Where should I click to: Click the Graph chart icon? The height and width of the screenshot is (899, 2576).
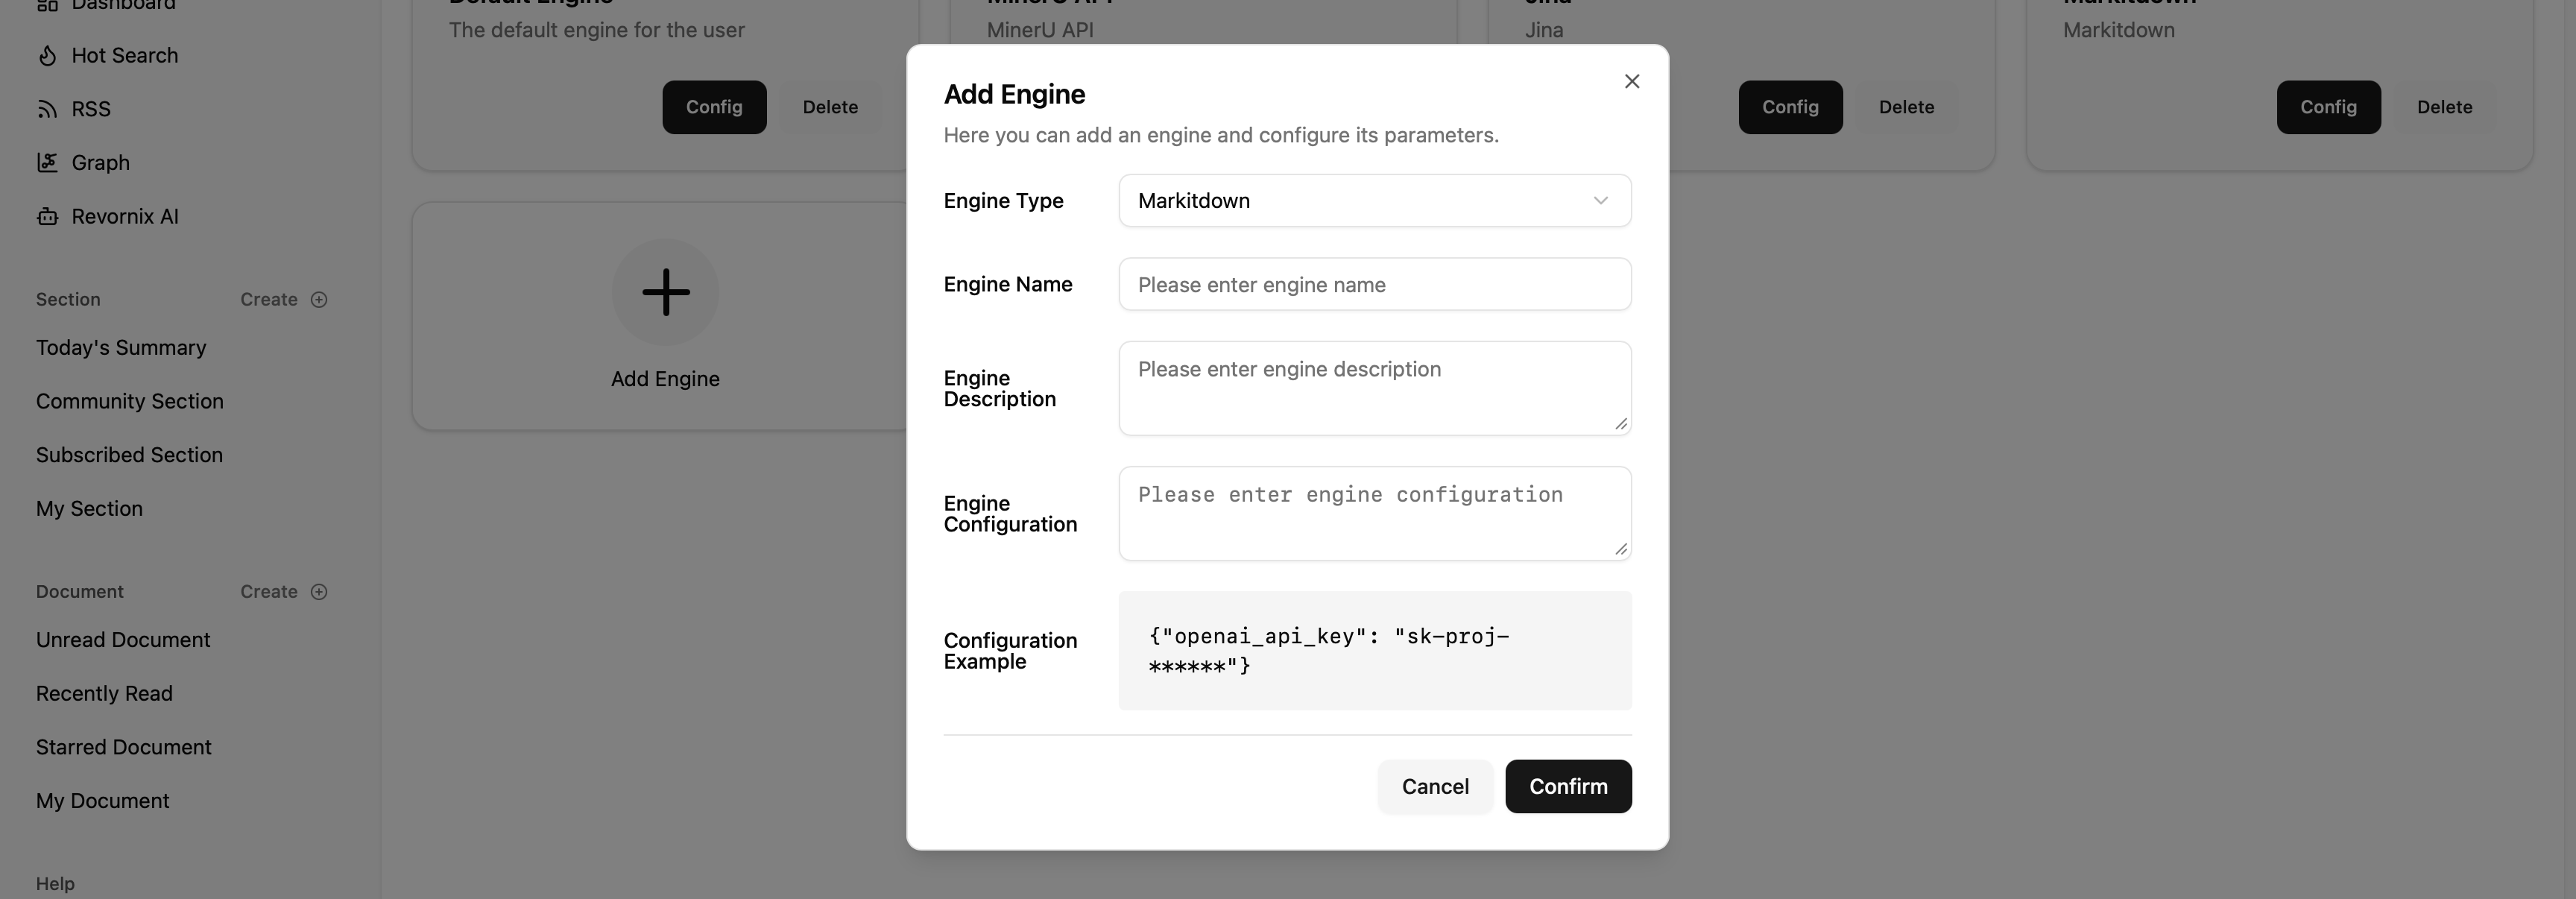47,162
